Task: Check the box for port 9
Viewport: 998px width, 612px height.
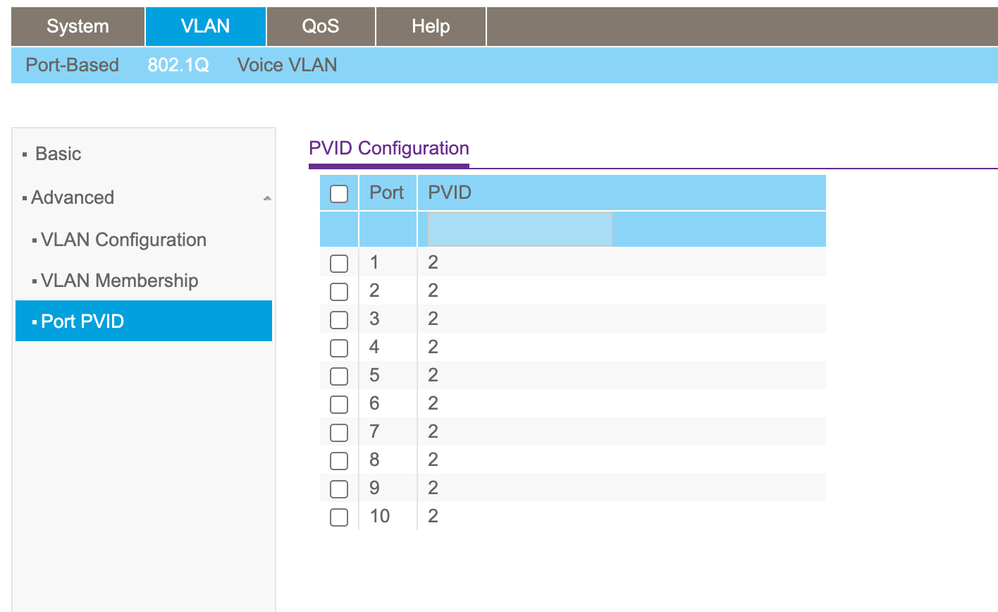Action: [339, 489]
